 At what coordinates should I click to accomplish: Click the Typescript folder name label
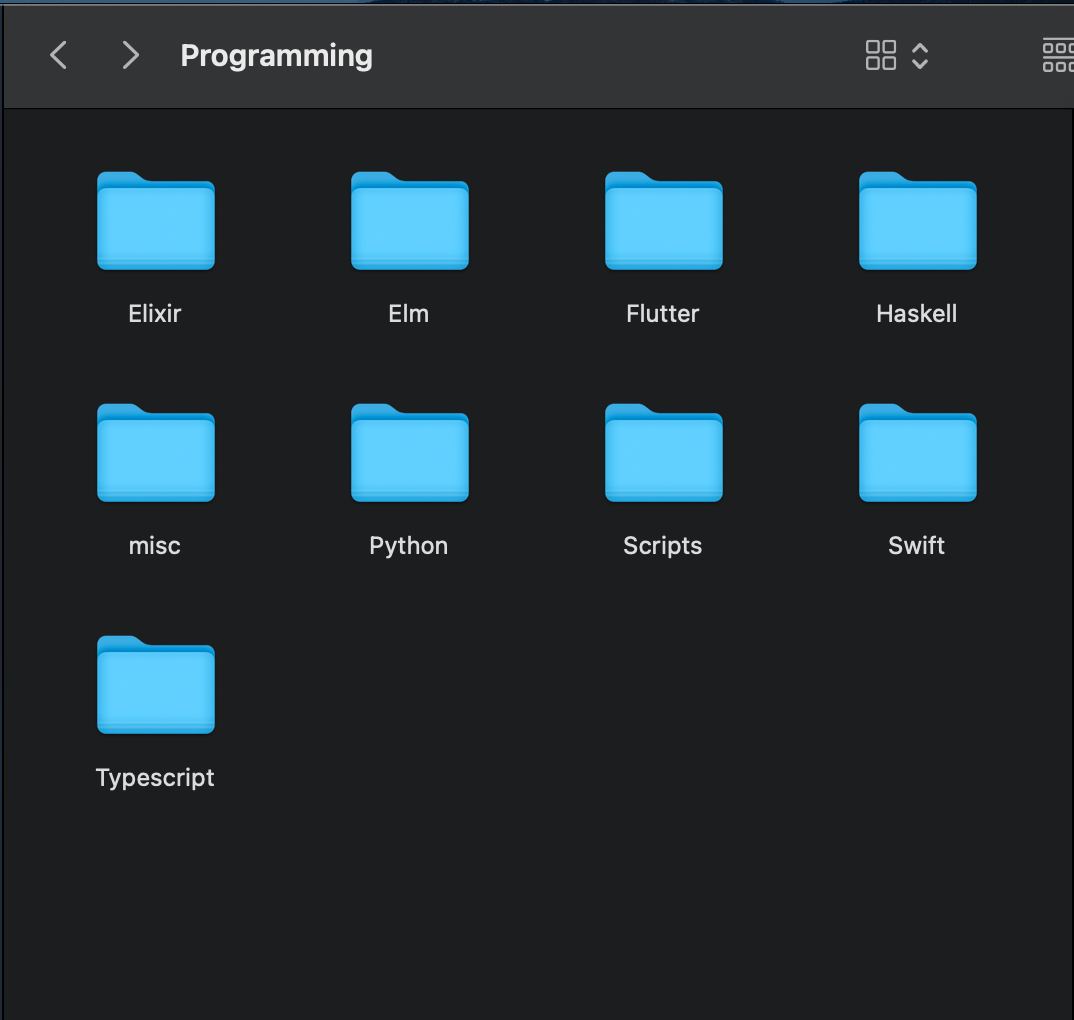[155, 778]
